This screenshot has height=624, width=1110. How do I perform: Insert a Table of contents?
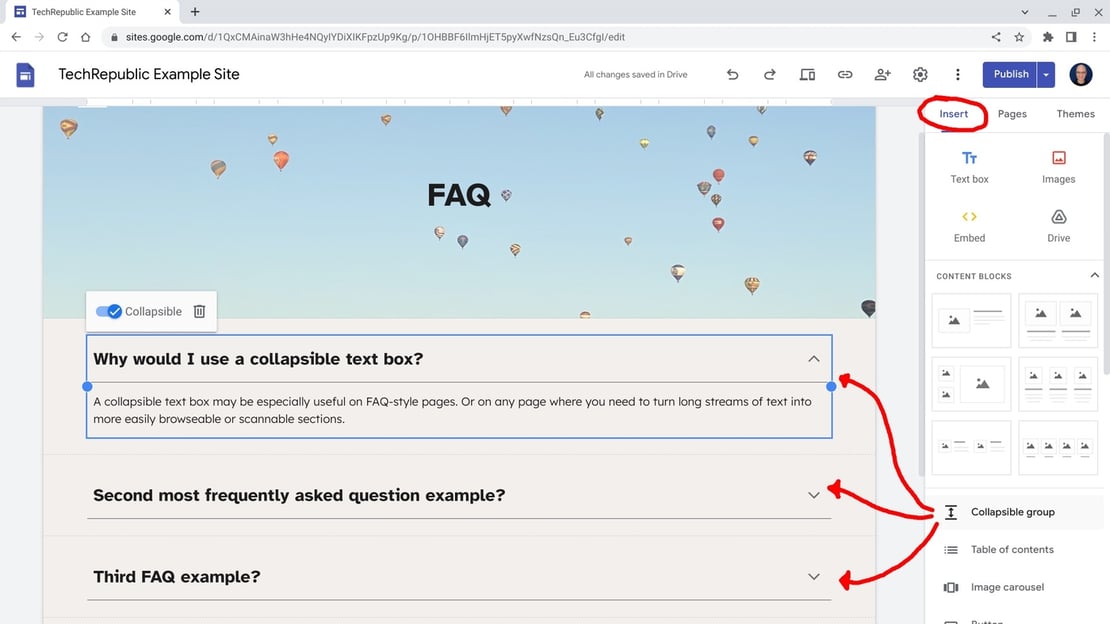[x=1011, y=549]
